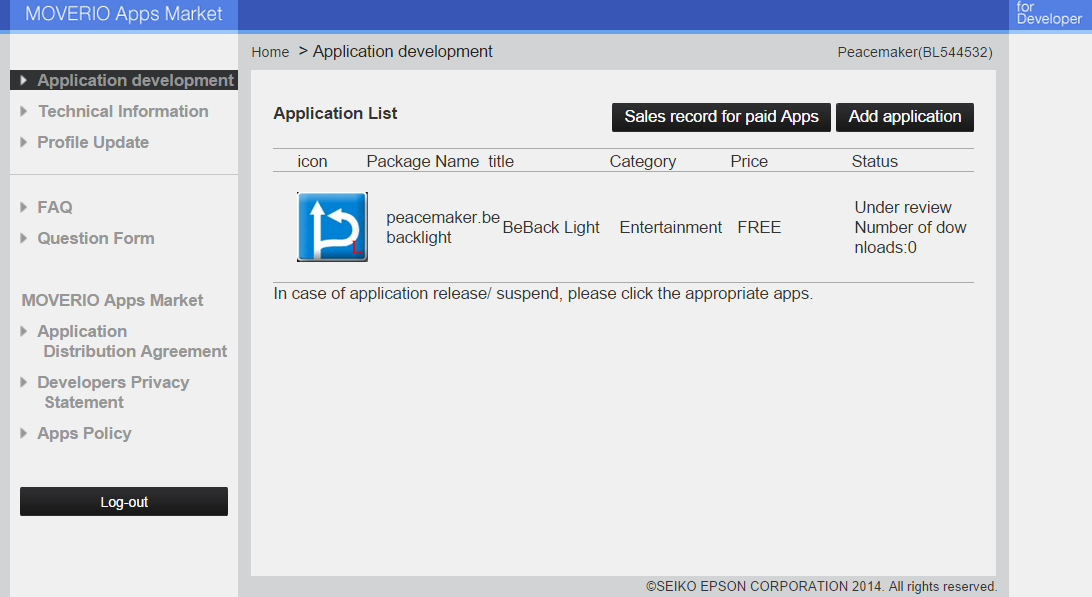Click the arrow beside Application Distribution Agreement

(x=24, y=331)
